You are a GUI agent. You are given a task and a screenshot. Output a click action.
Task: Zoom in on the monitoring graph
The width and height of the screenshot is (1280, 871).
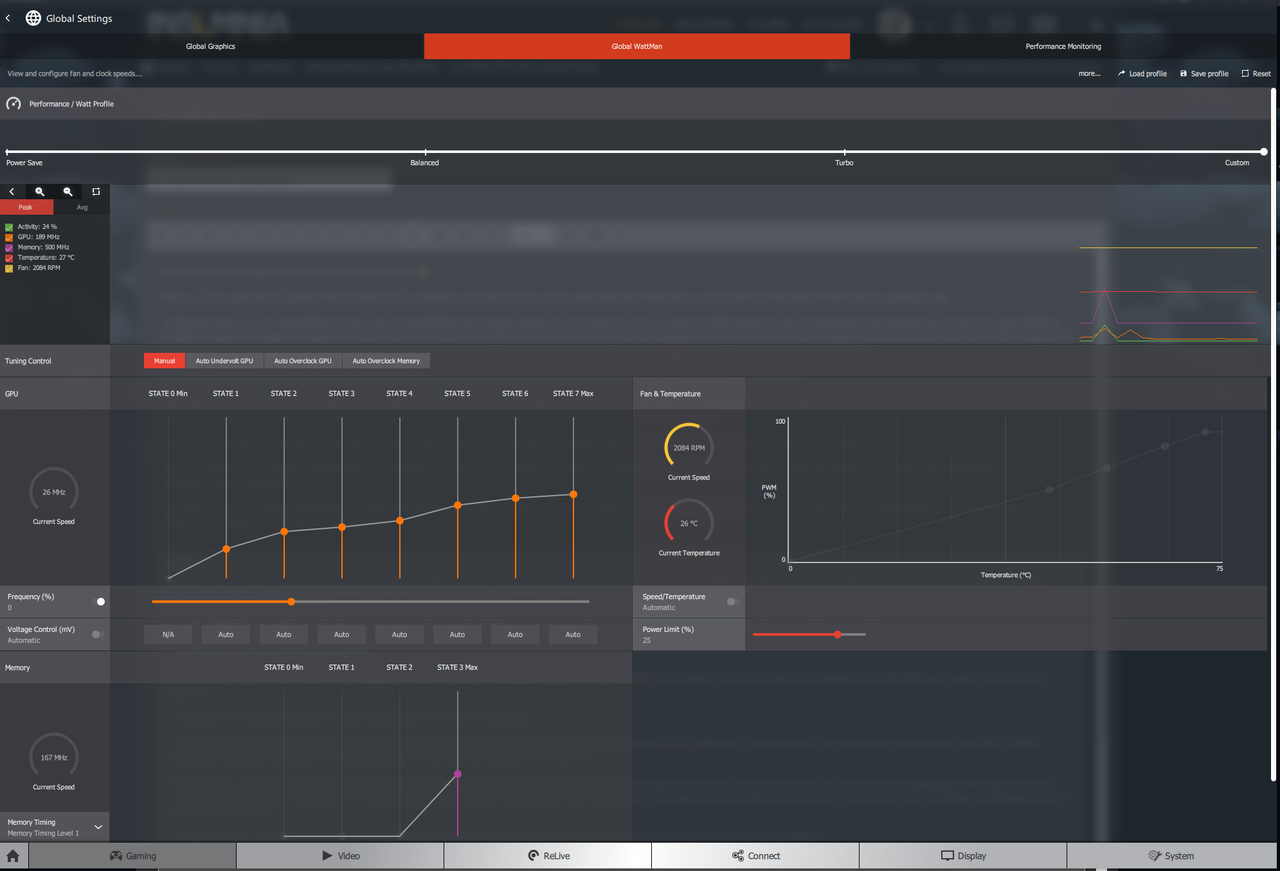(x=40, y=191)
